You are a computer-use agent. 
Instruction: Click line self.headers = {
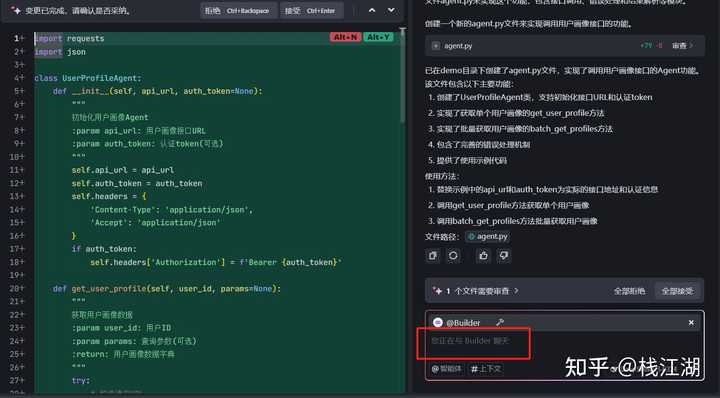coord(109,196)
